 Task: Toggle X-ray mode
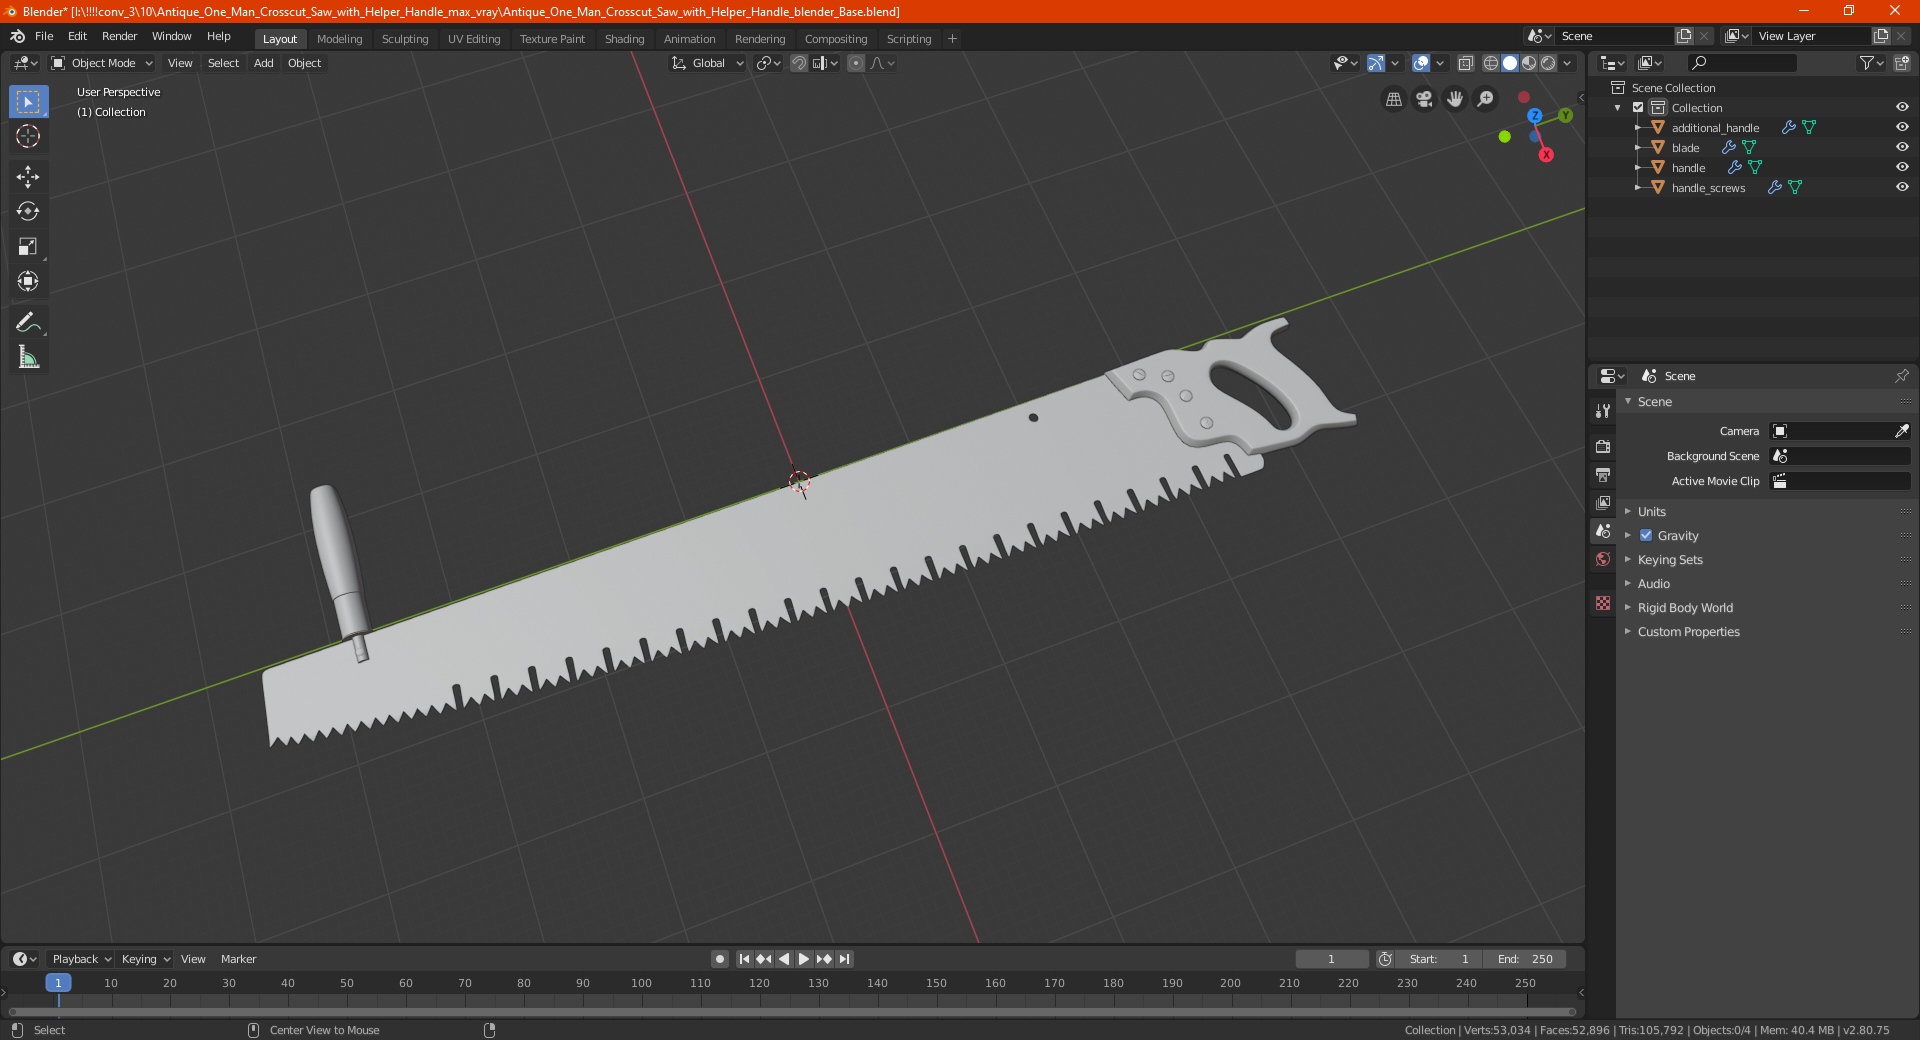point(1465,63)
